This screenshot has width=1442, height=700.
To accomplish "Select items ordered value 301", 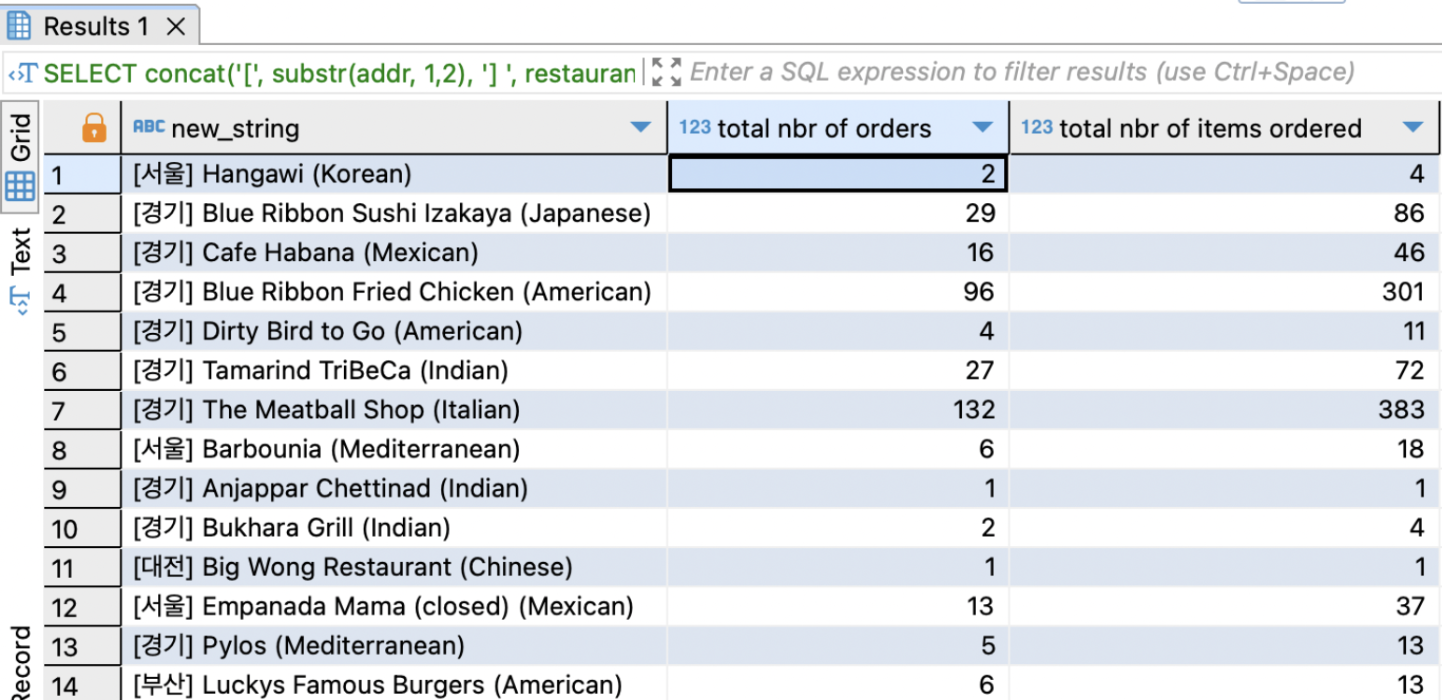I will tap(1225, 292).
